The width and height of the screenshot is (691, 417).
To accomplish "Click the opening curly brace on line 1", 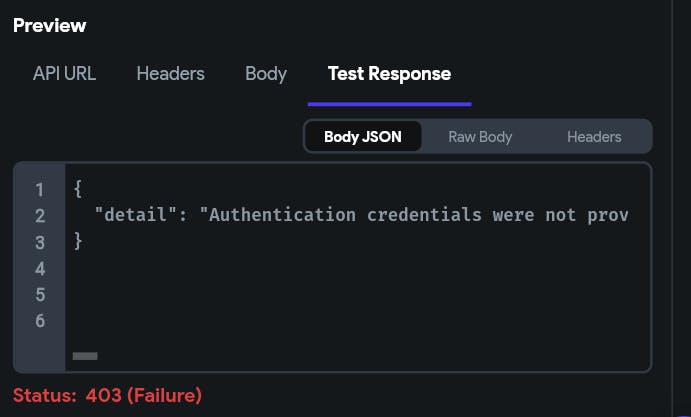I will (77, 189).
